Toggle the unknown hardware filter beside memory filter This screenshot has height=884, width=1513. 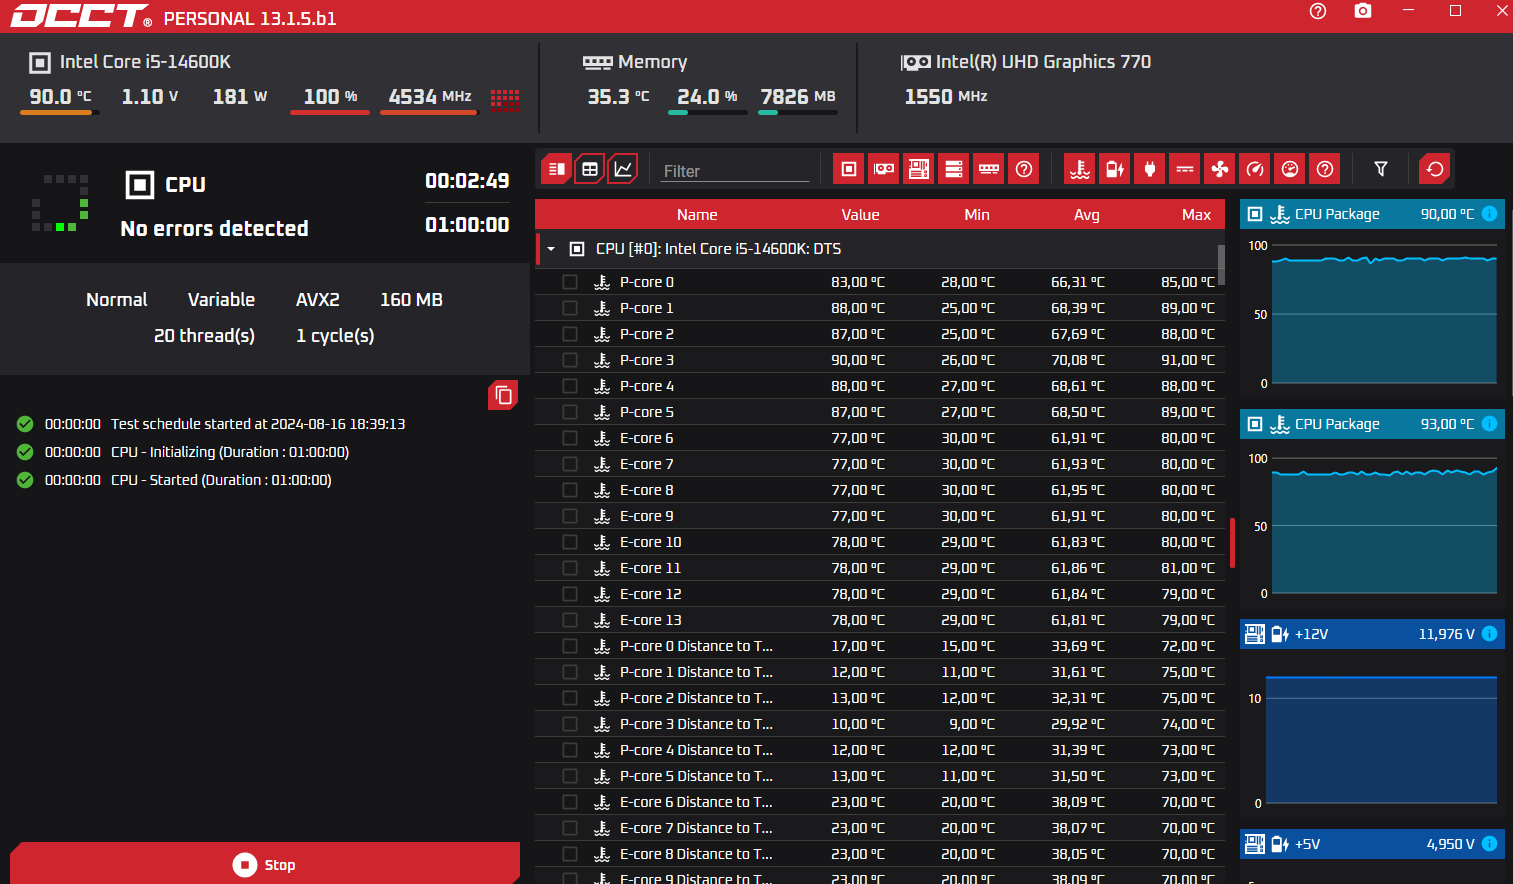(1024, 169)
